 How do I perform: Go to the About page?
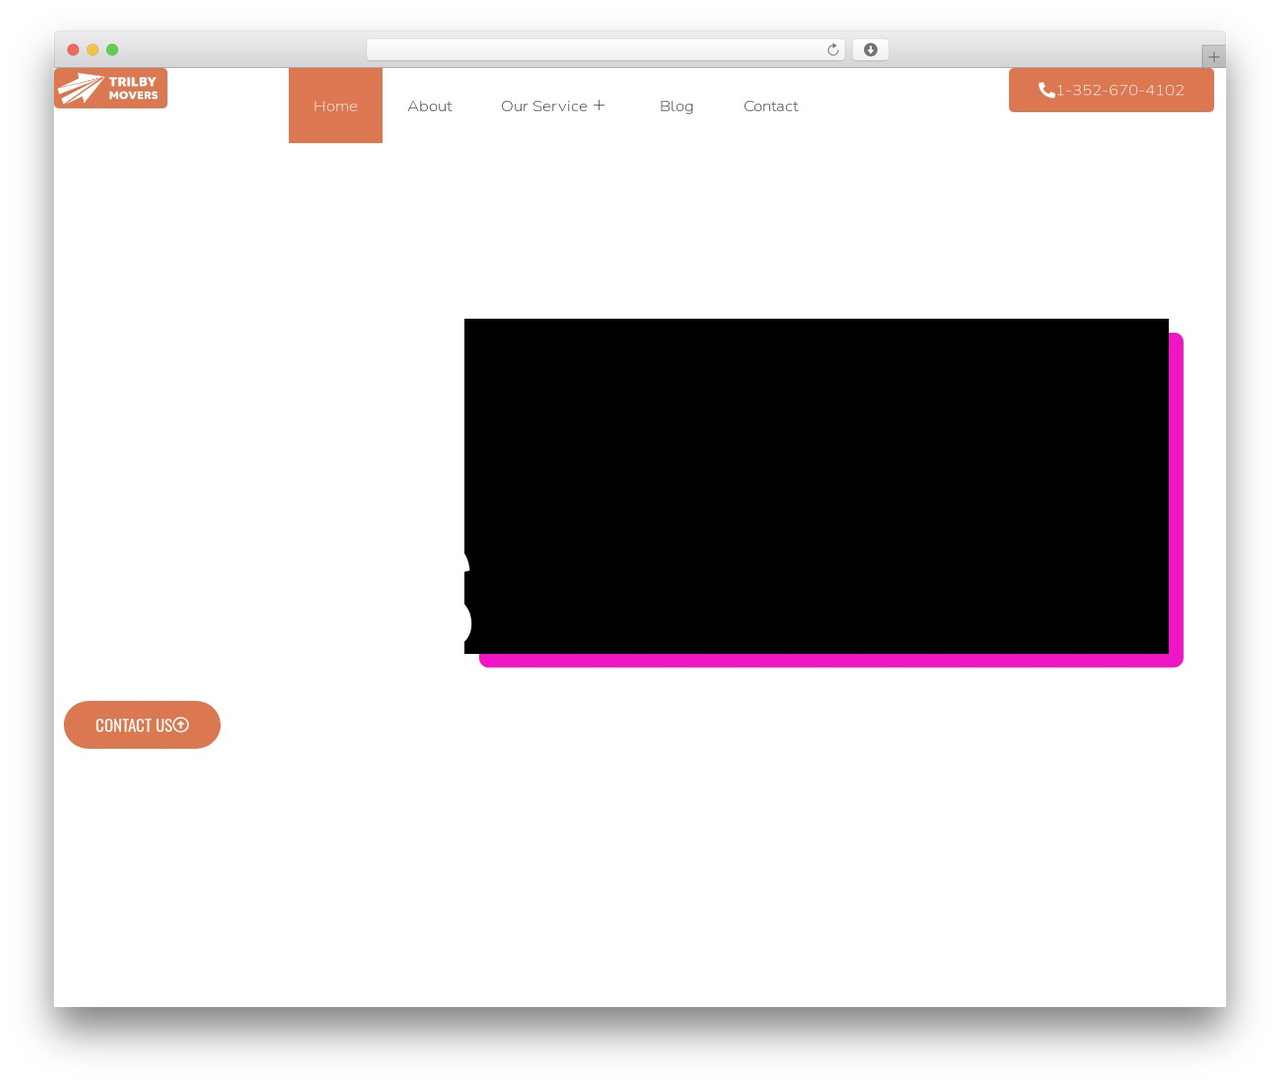coord(429,106)
